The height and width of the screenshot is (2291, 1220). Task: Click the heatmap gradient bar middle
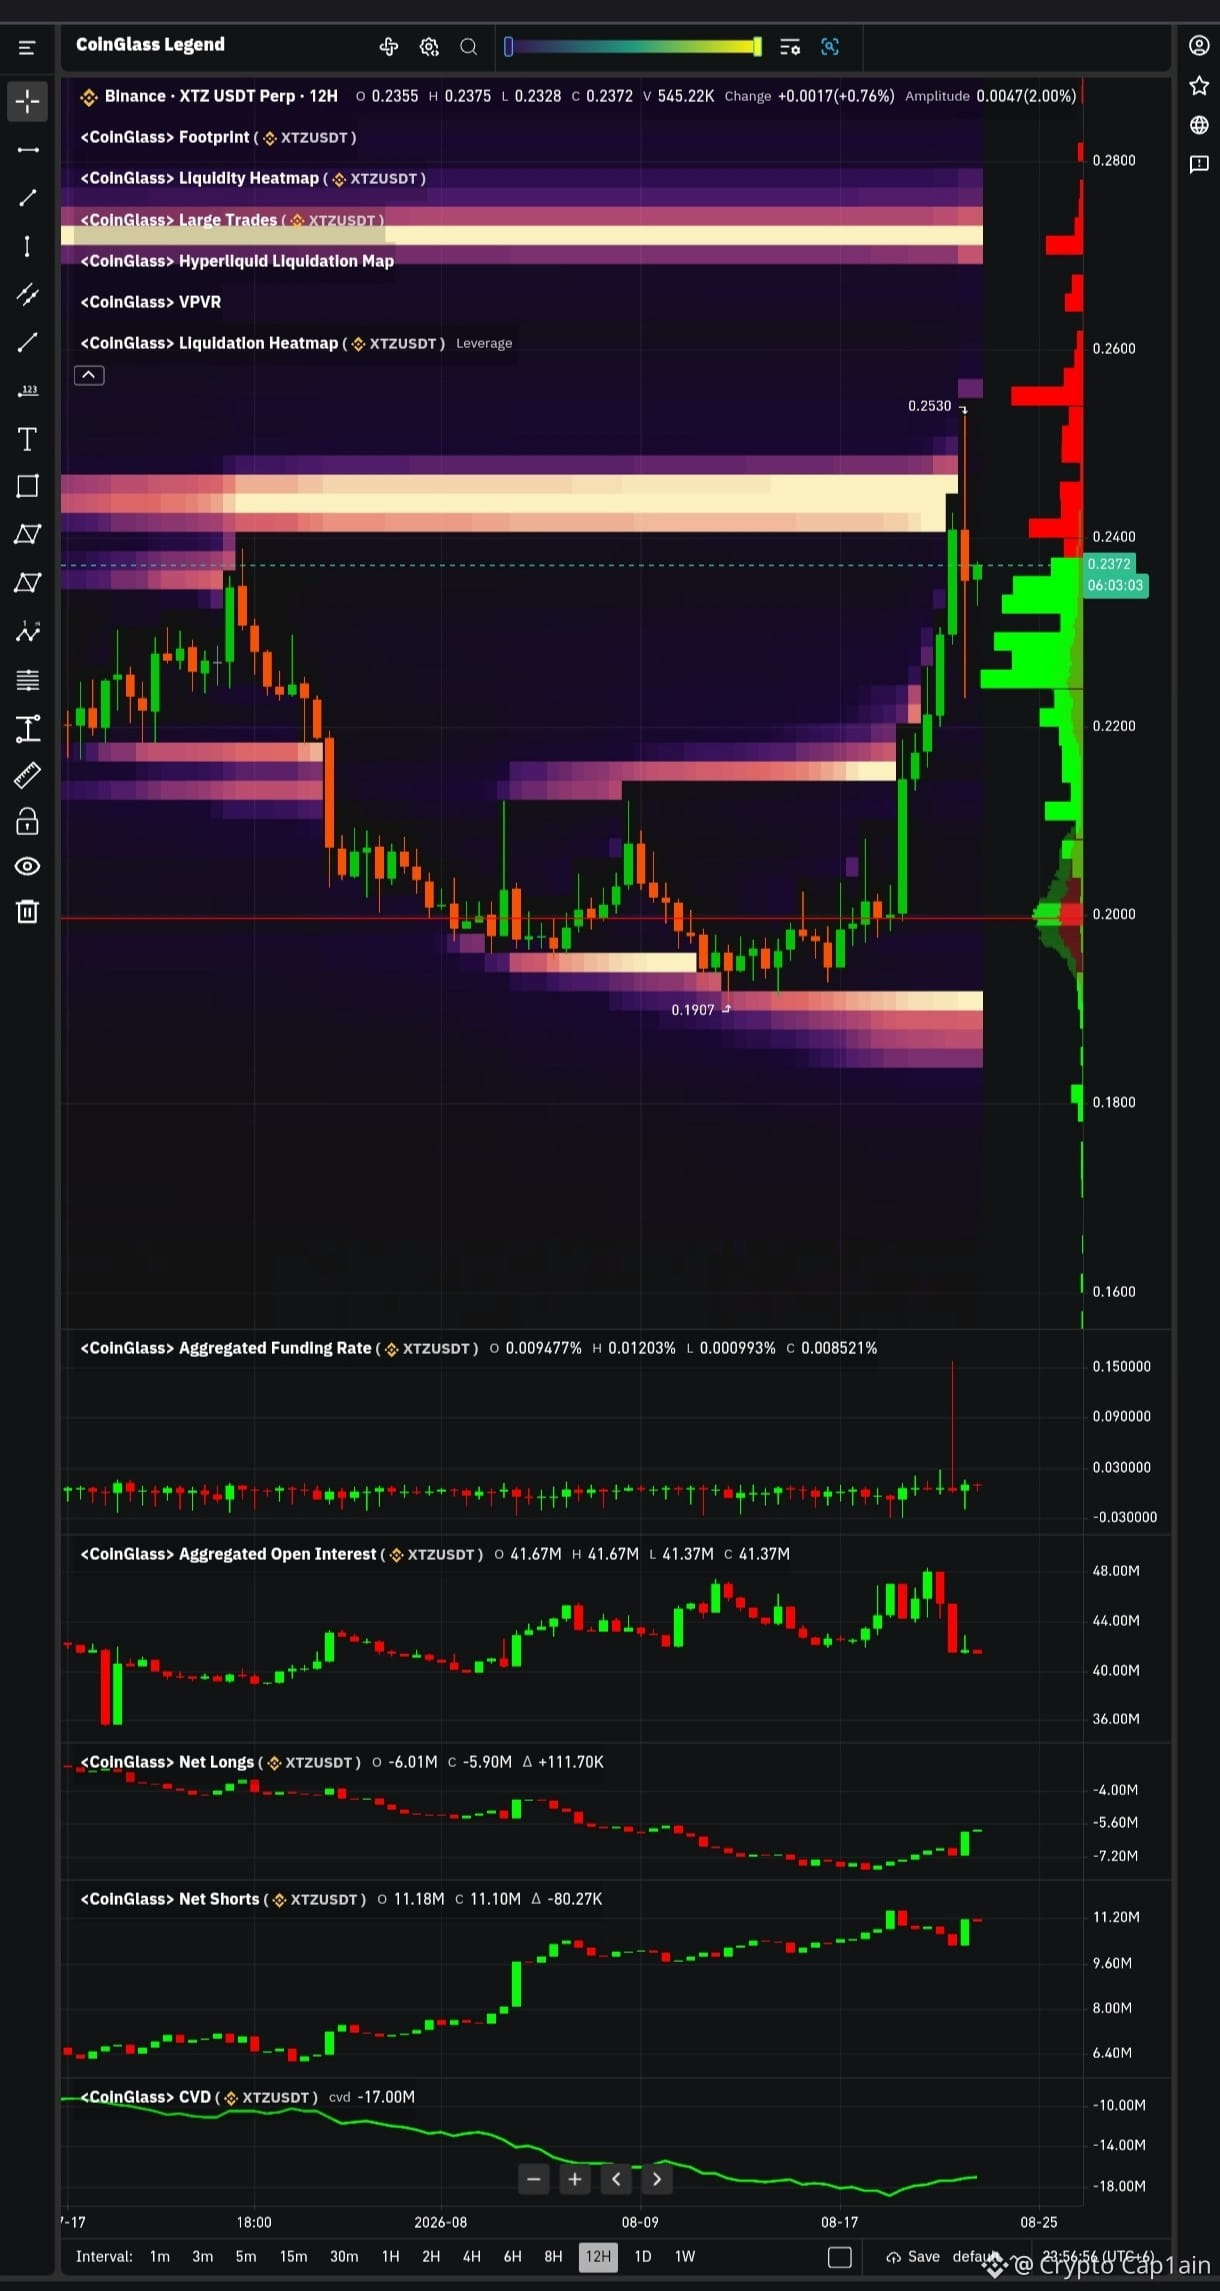click(x=633, y=47)
